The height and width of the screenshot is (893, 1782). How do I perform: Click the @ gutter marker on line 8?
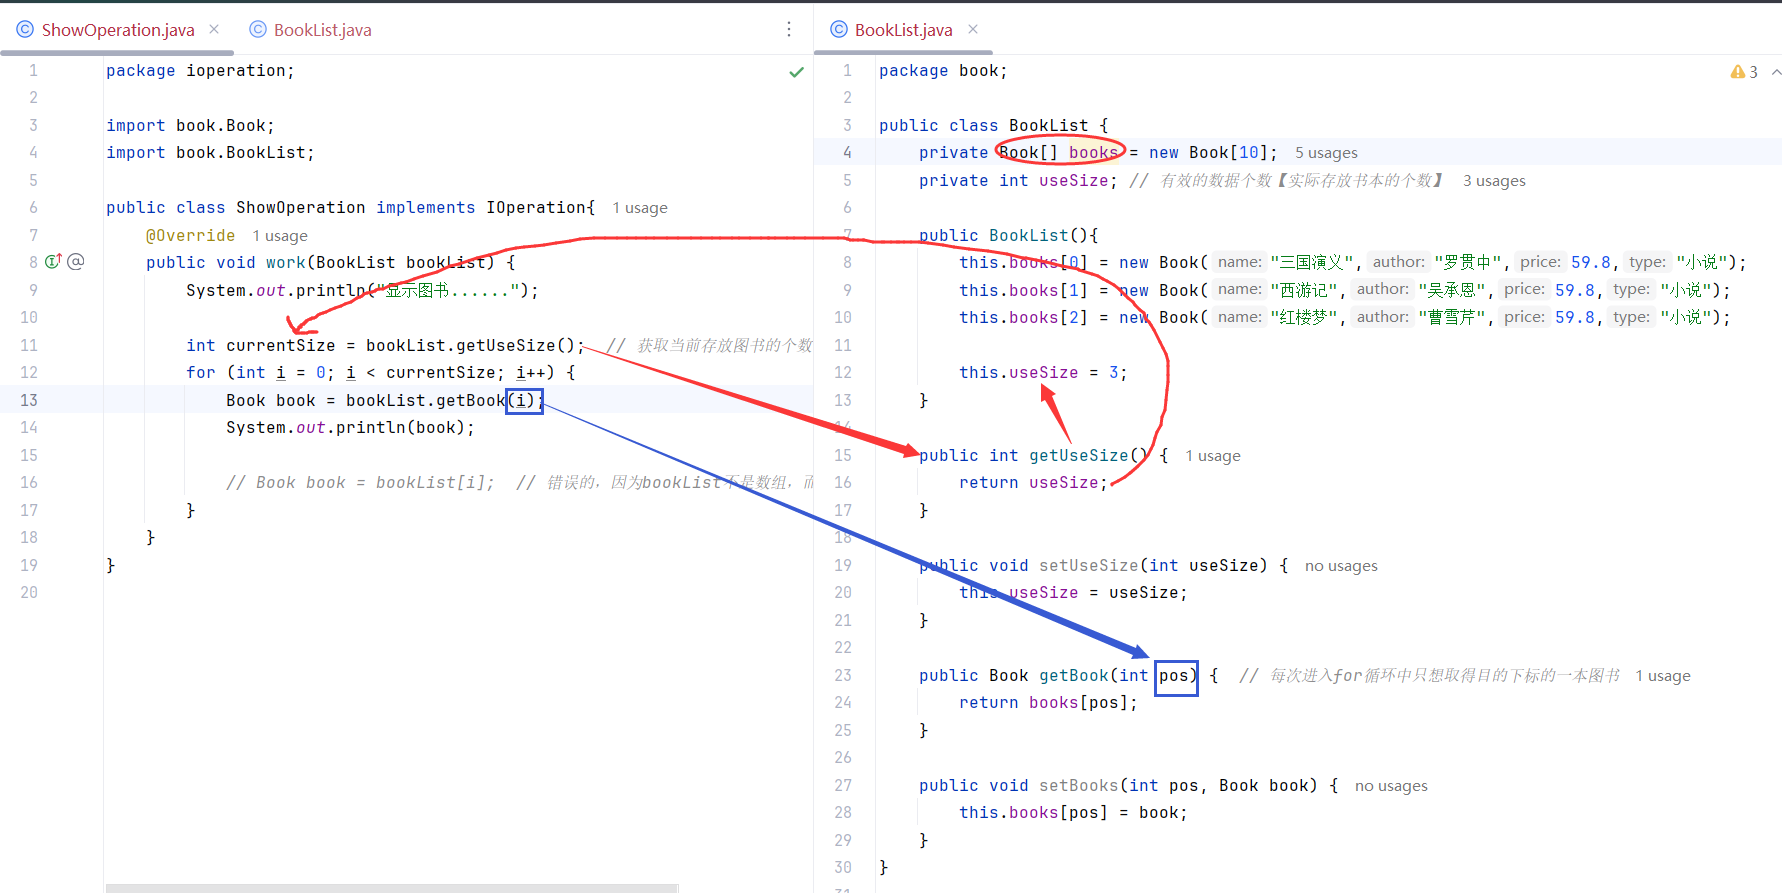76,262
